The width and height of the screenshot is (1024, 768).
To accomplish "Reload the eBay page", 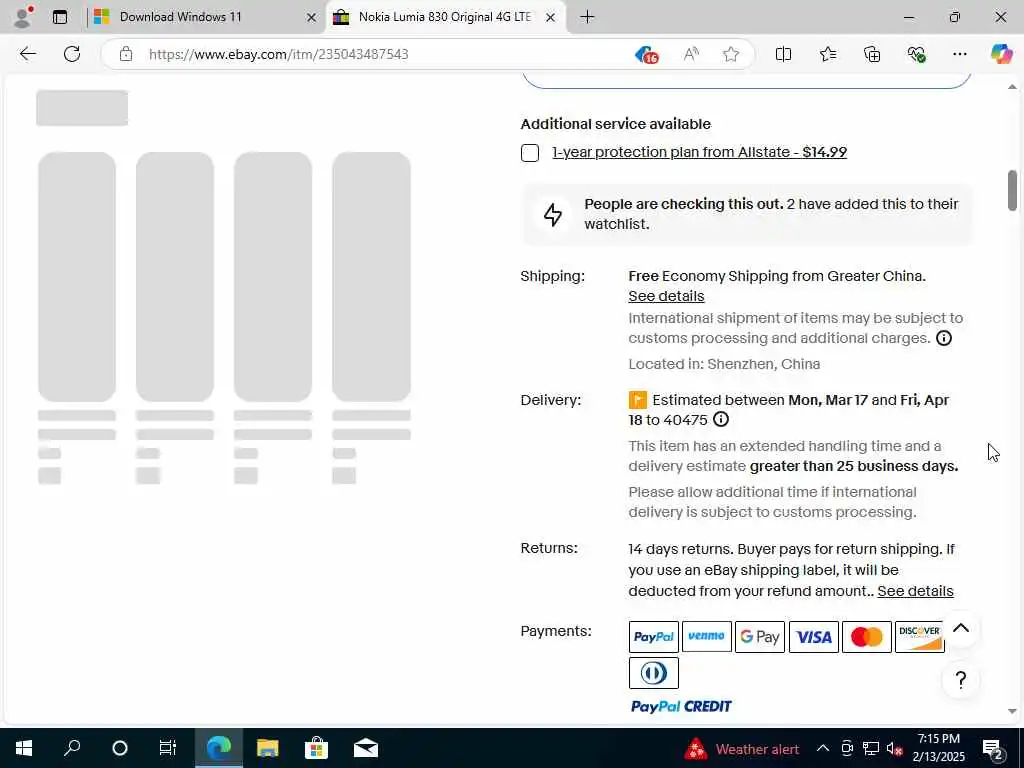I will (x=72, y=54).
